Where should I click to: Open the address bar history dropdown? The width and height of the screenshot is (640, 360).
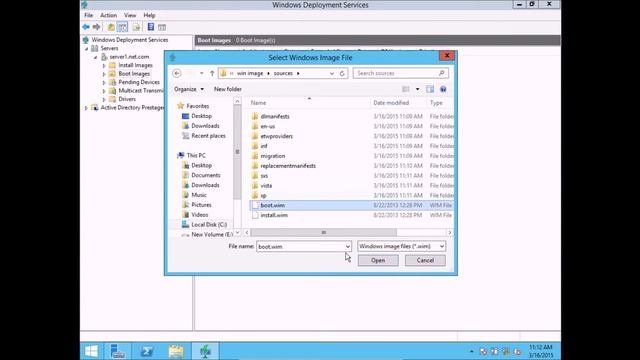coord(331,73)
